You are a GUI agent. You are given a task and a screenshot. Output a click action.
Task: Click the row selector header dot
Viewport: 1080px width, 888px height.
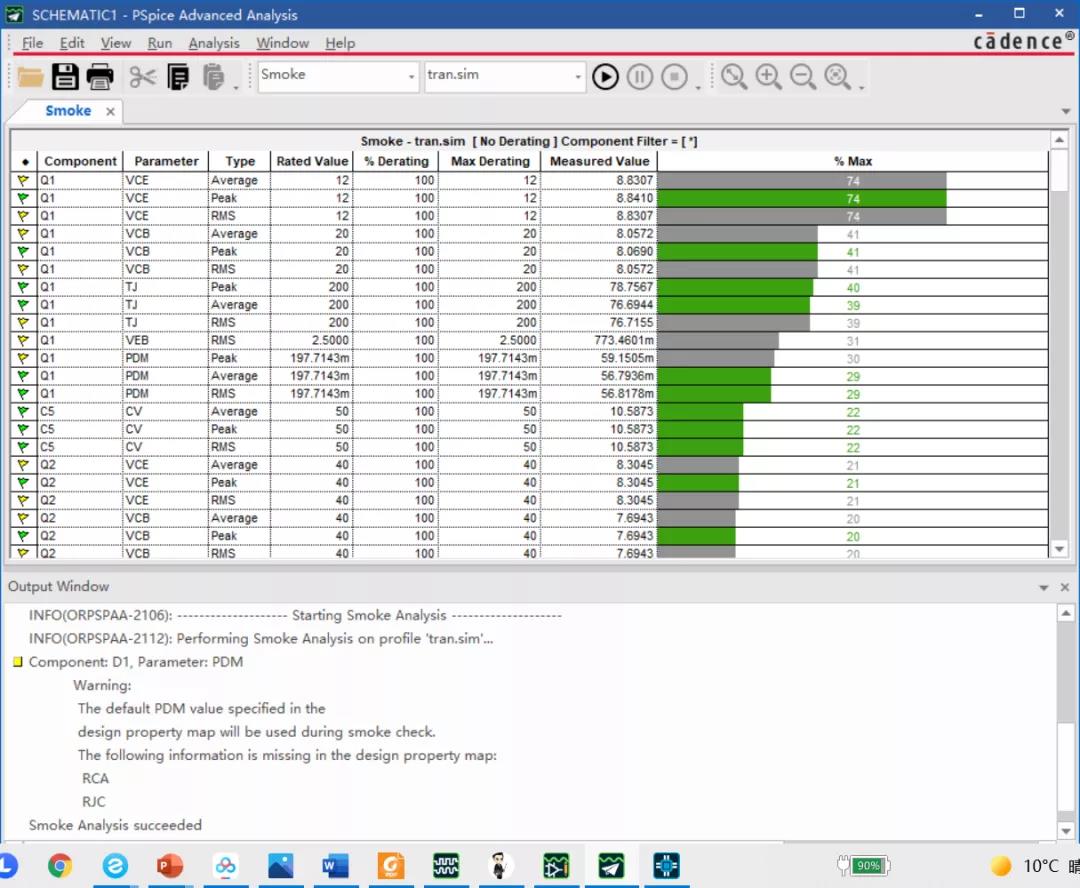pos(24,162)
